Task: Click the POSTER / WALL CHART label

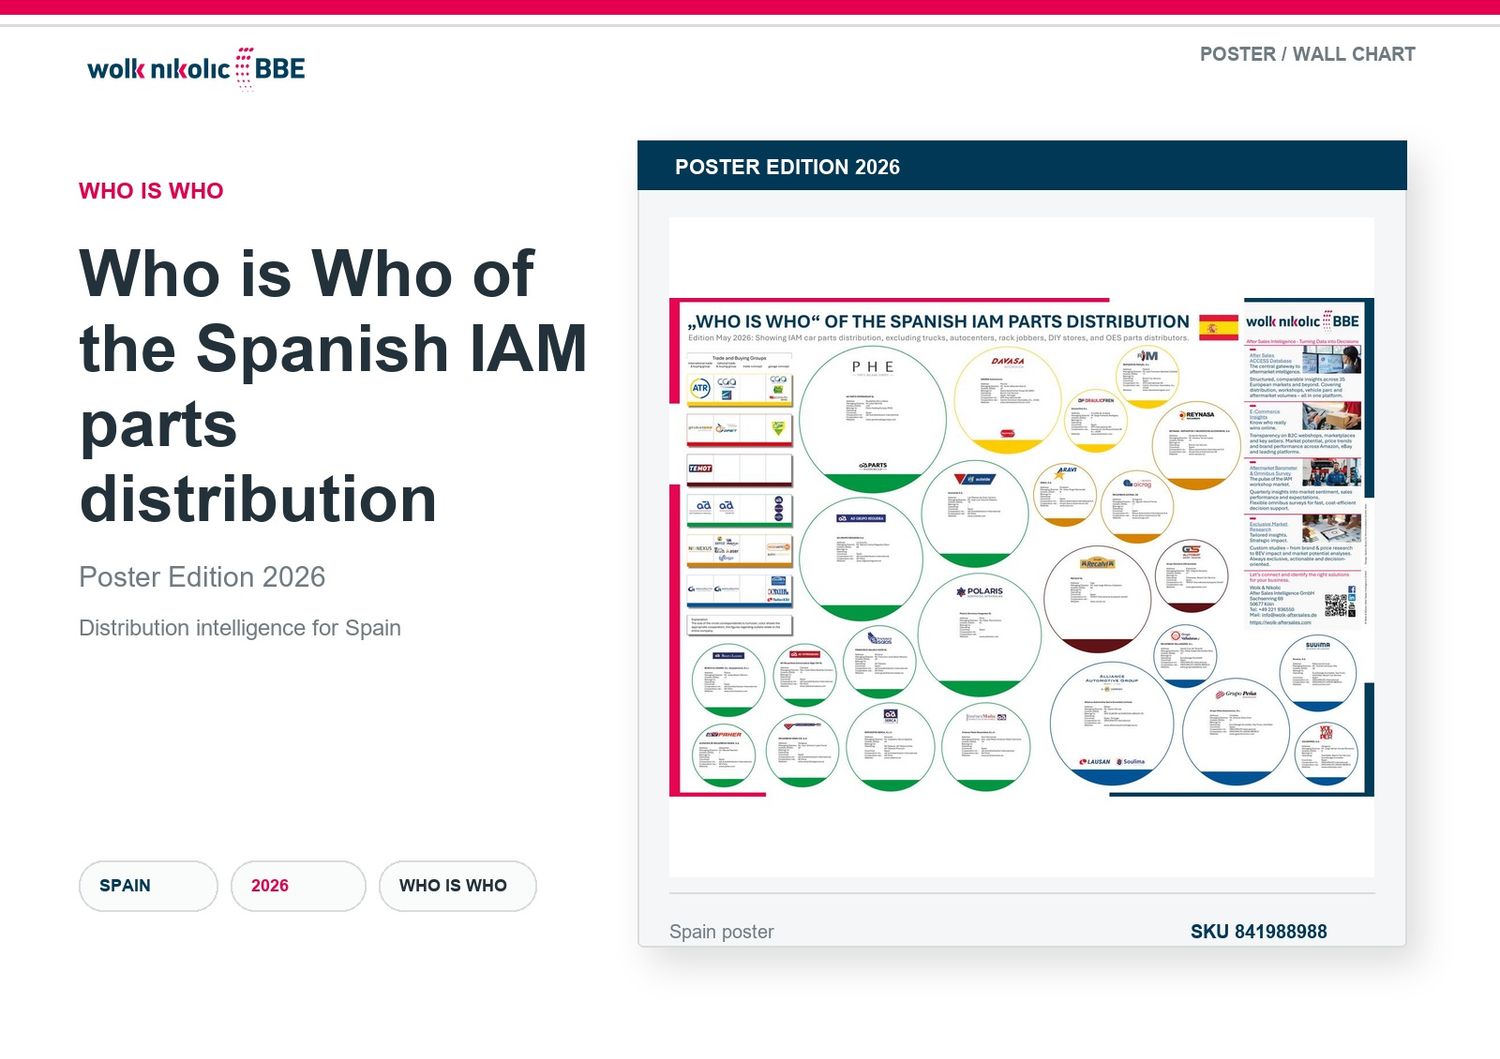Action: coord(1307,54)
